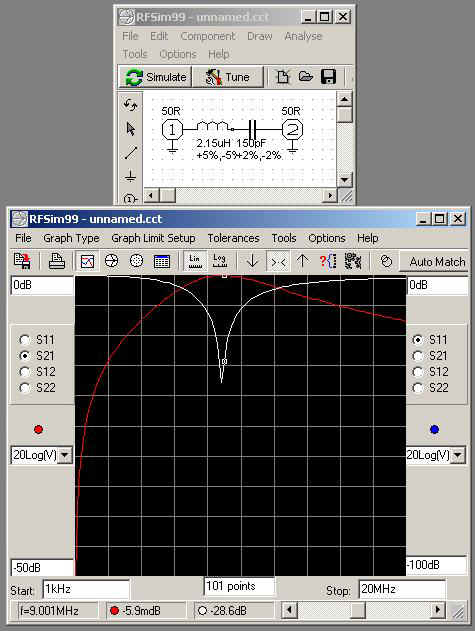The height and width of the screenshot is (631, 475).
Task: Click the blue trace color dot
Action: click(x=434, y=429)
